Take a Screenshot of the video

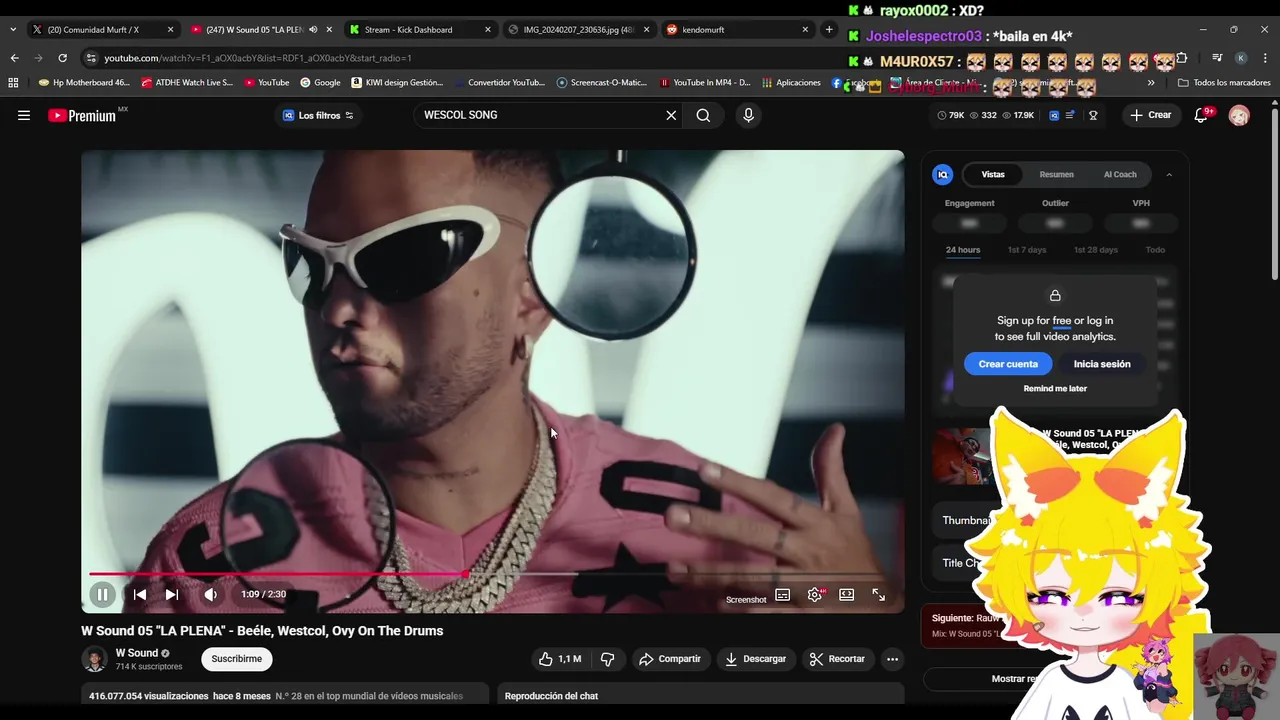746,600
